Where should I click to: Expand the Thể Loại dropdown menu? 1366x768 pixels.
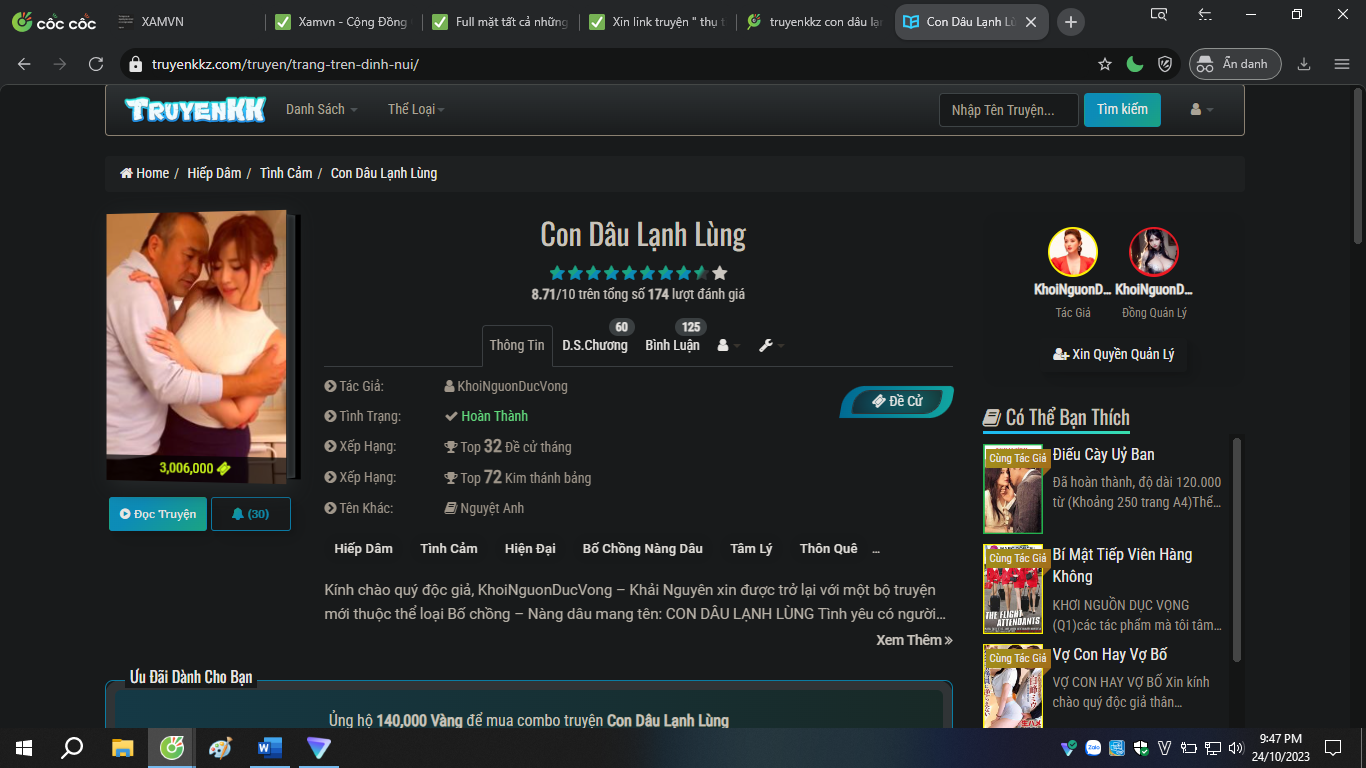(416, 110)
